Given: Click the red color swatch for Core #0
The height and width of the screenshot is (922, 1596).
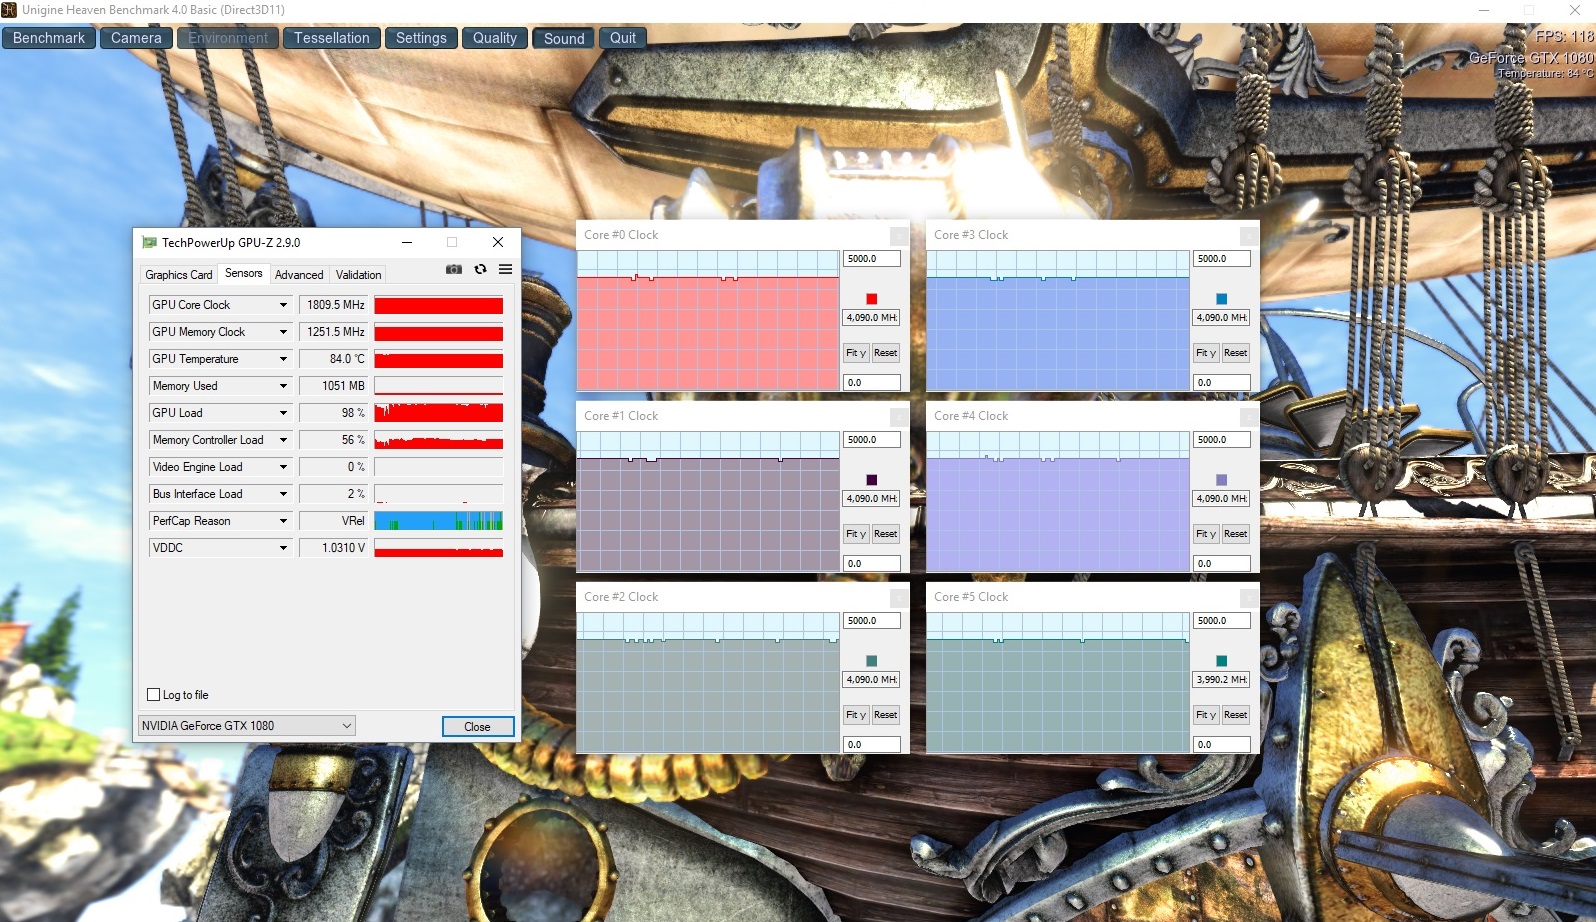Looking at the screenshot, I should click(872, 299).
